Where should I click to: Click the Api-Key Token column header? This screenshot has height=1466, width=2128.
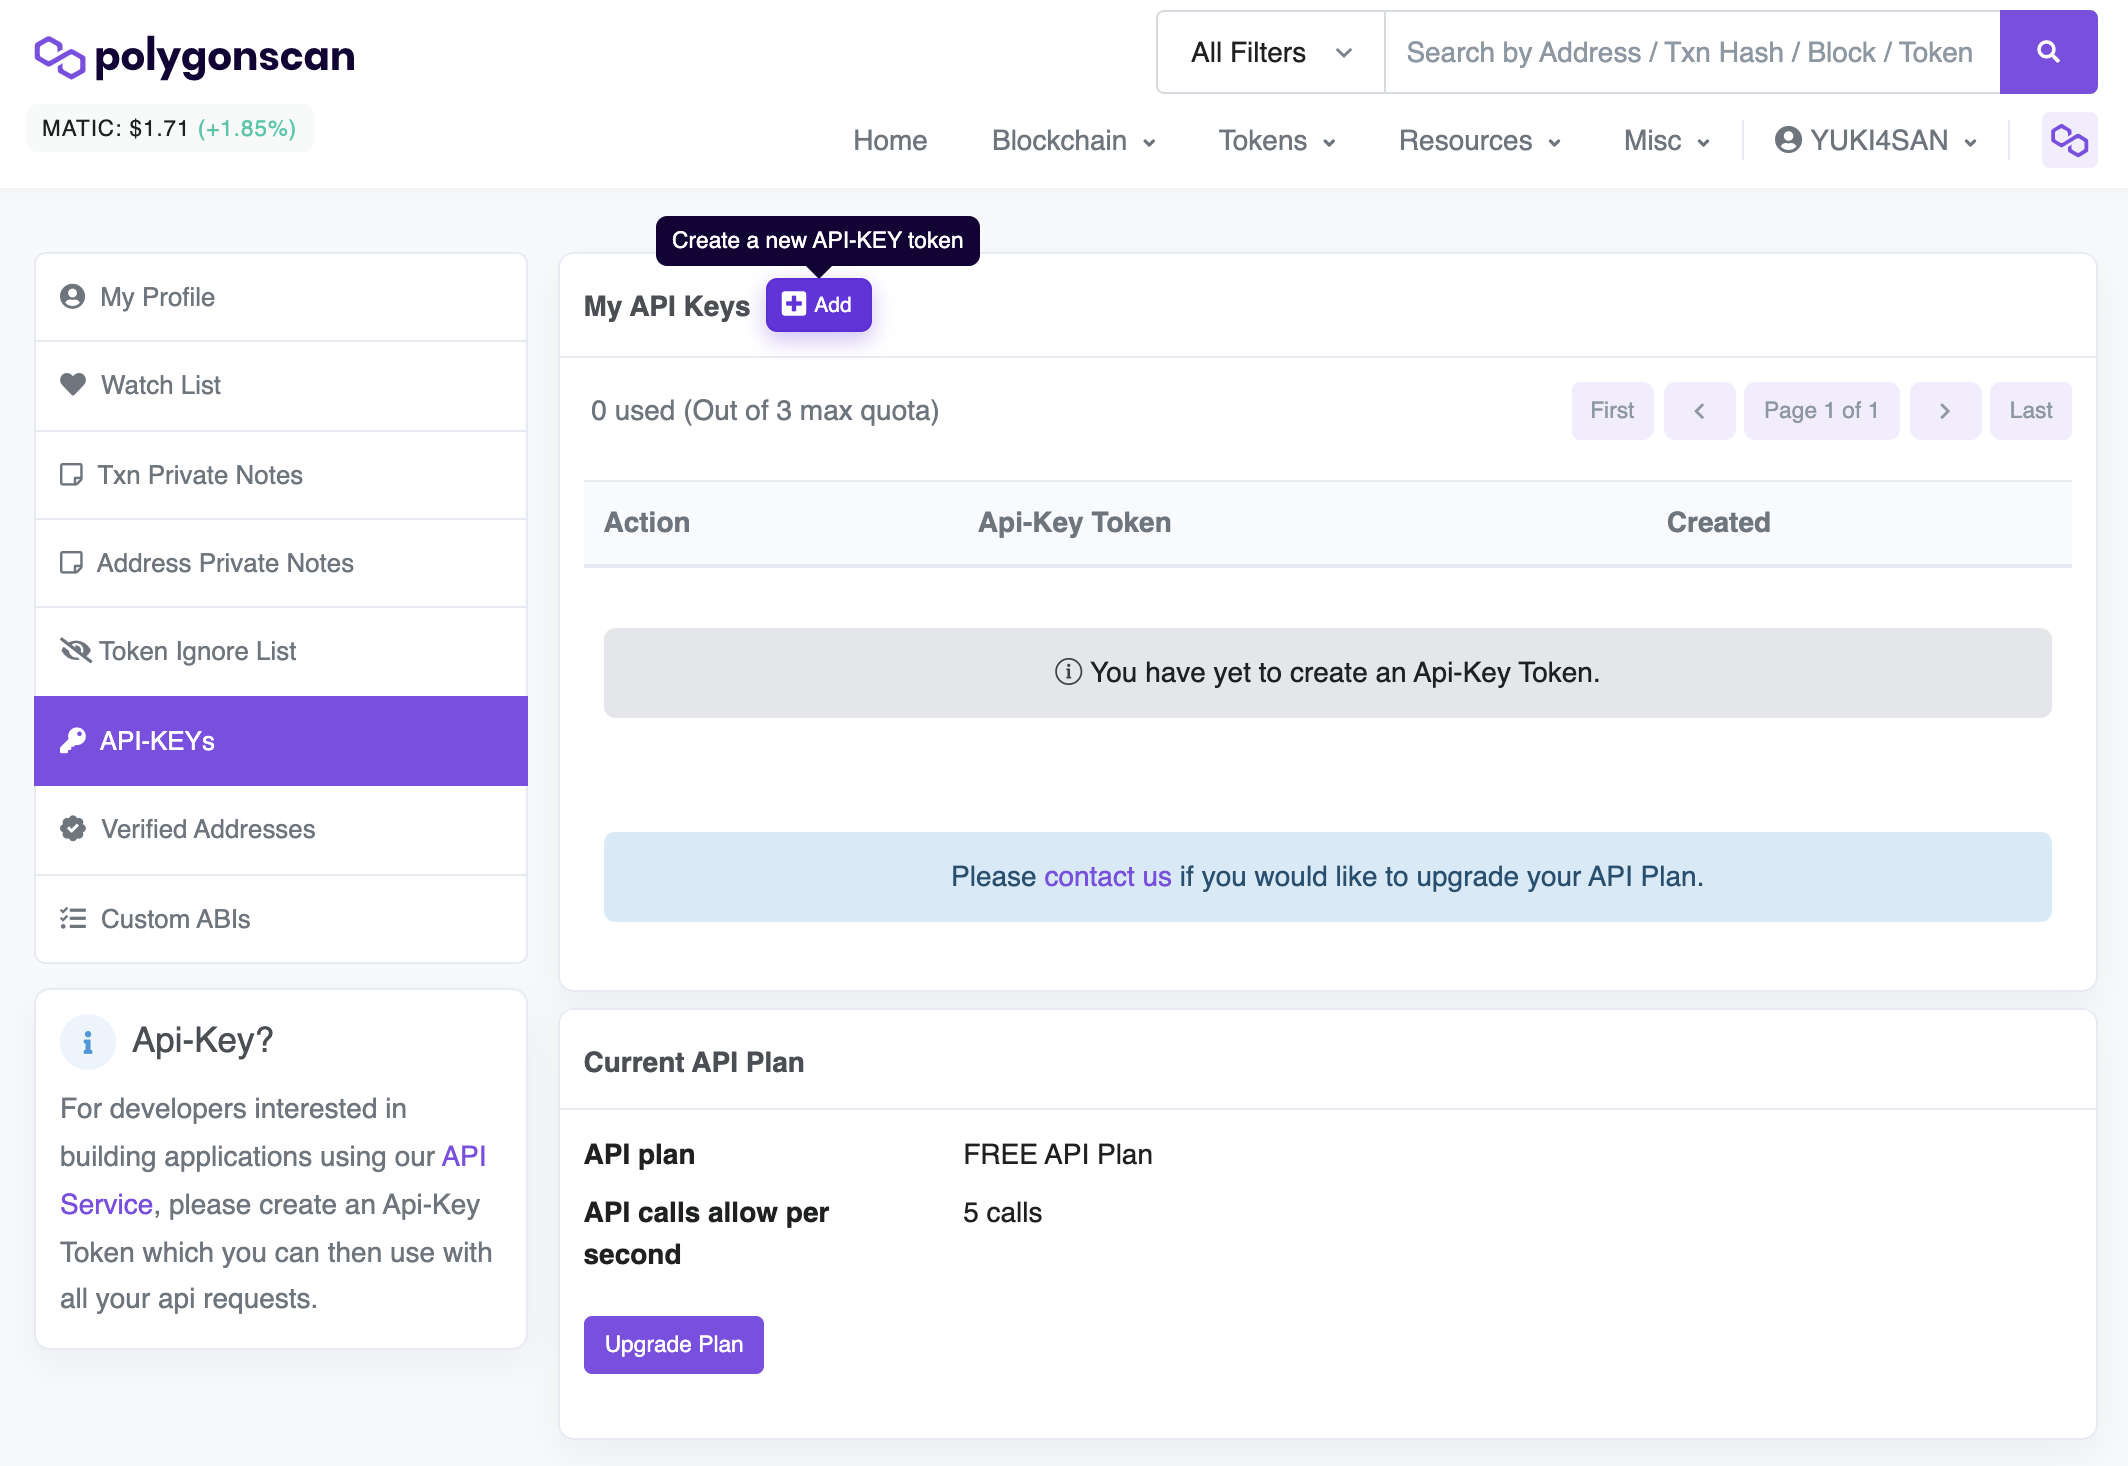click(1074, 523)
